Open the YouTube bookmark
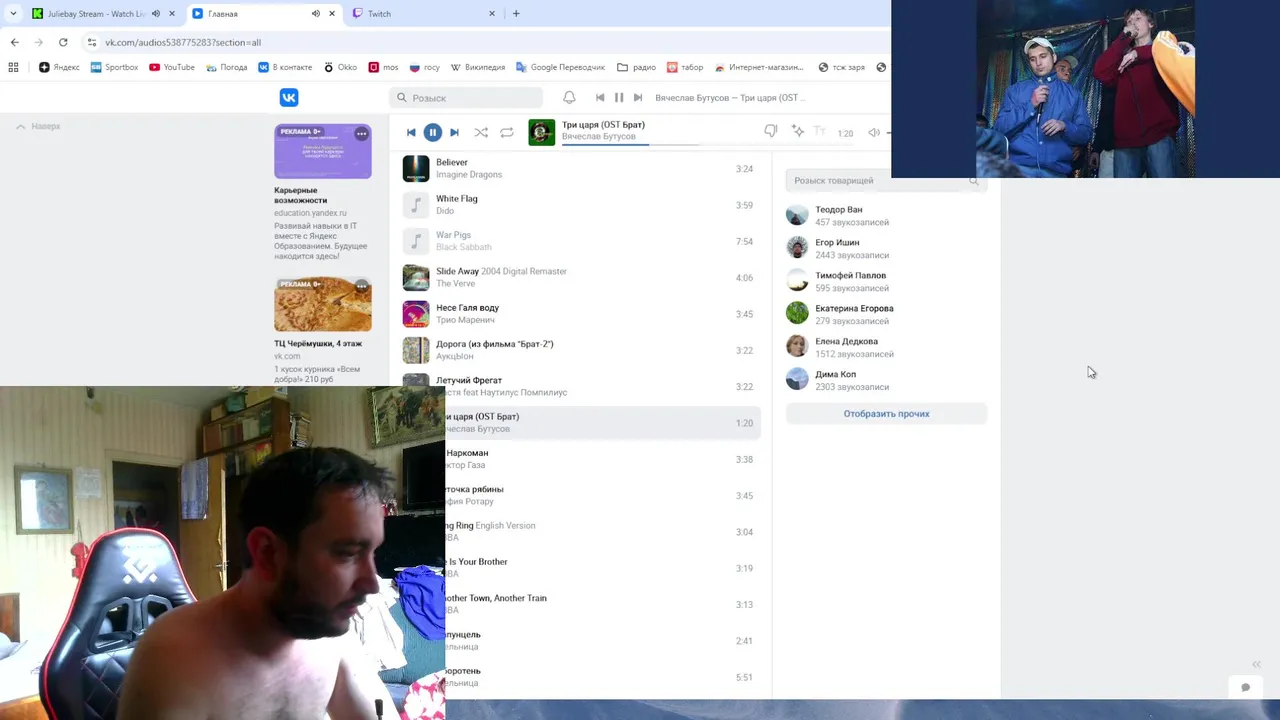1280x720 pixels. click(x=172, y=67)
